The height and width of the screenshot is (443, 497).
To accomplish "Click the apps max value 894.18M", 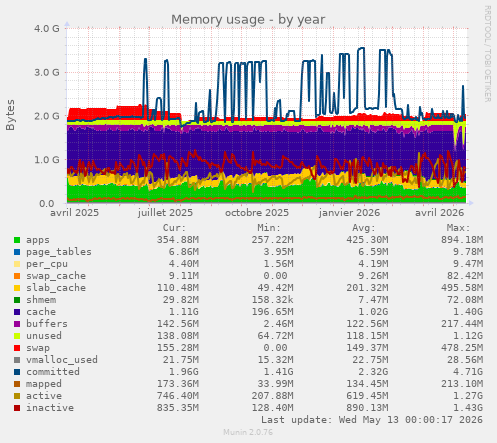I will (x=462, y=240).
